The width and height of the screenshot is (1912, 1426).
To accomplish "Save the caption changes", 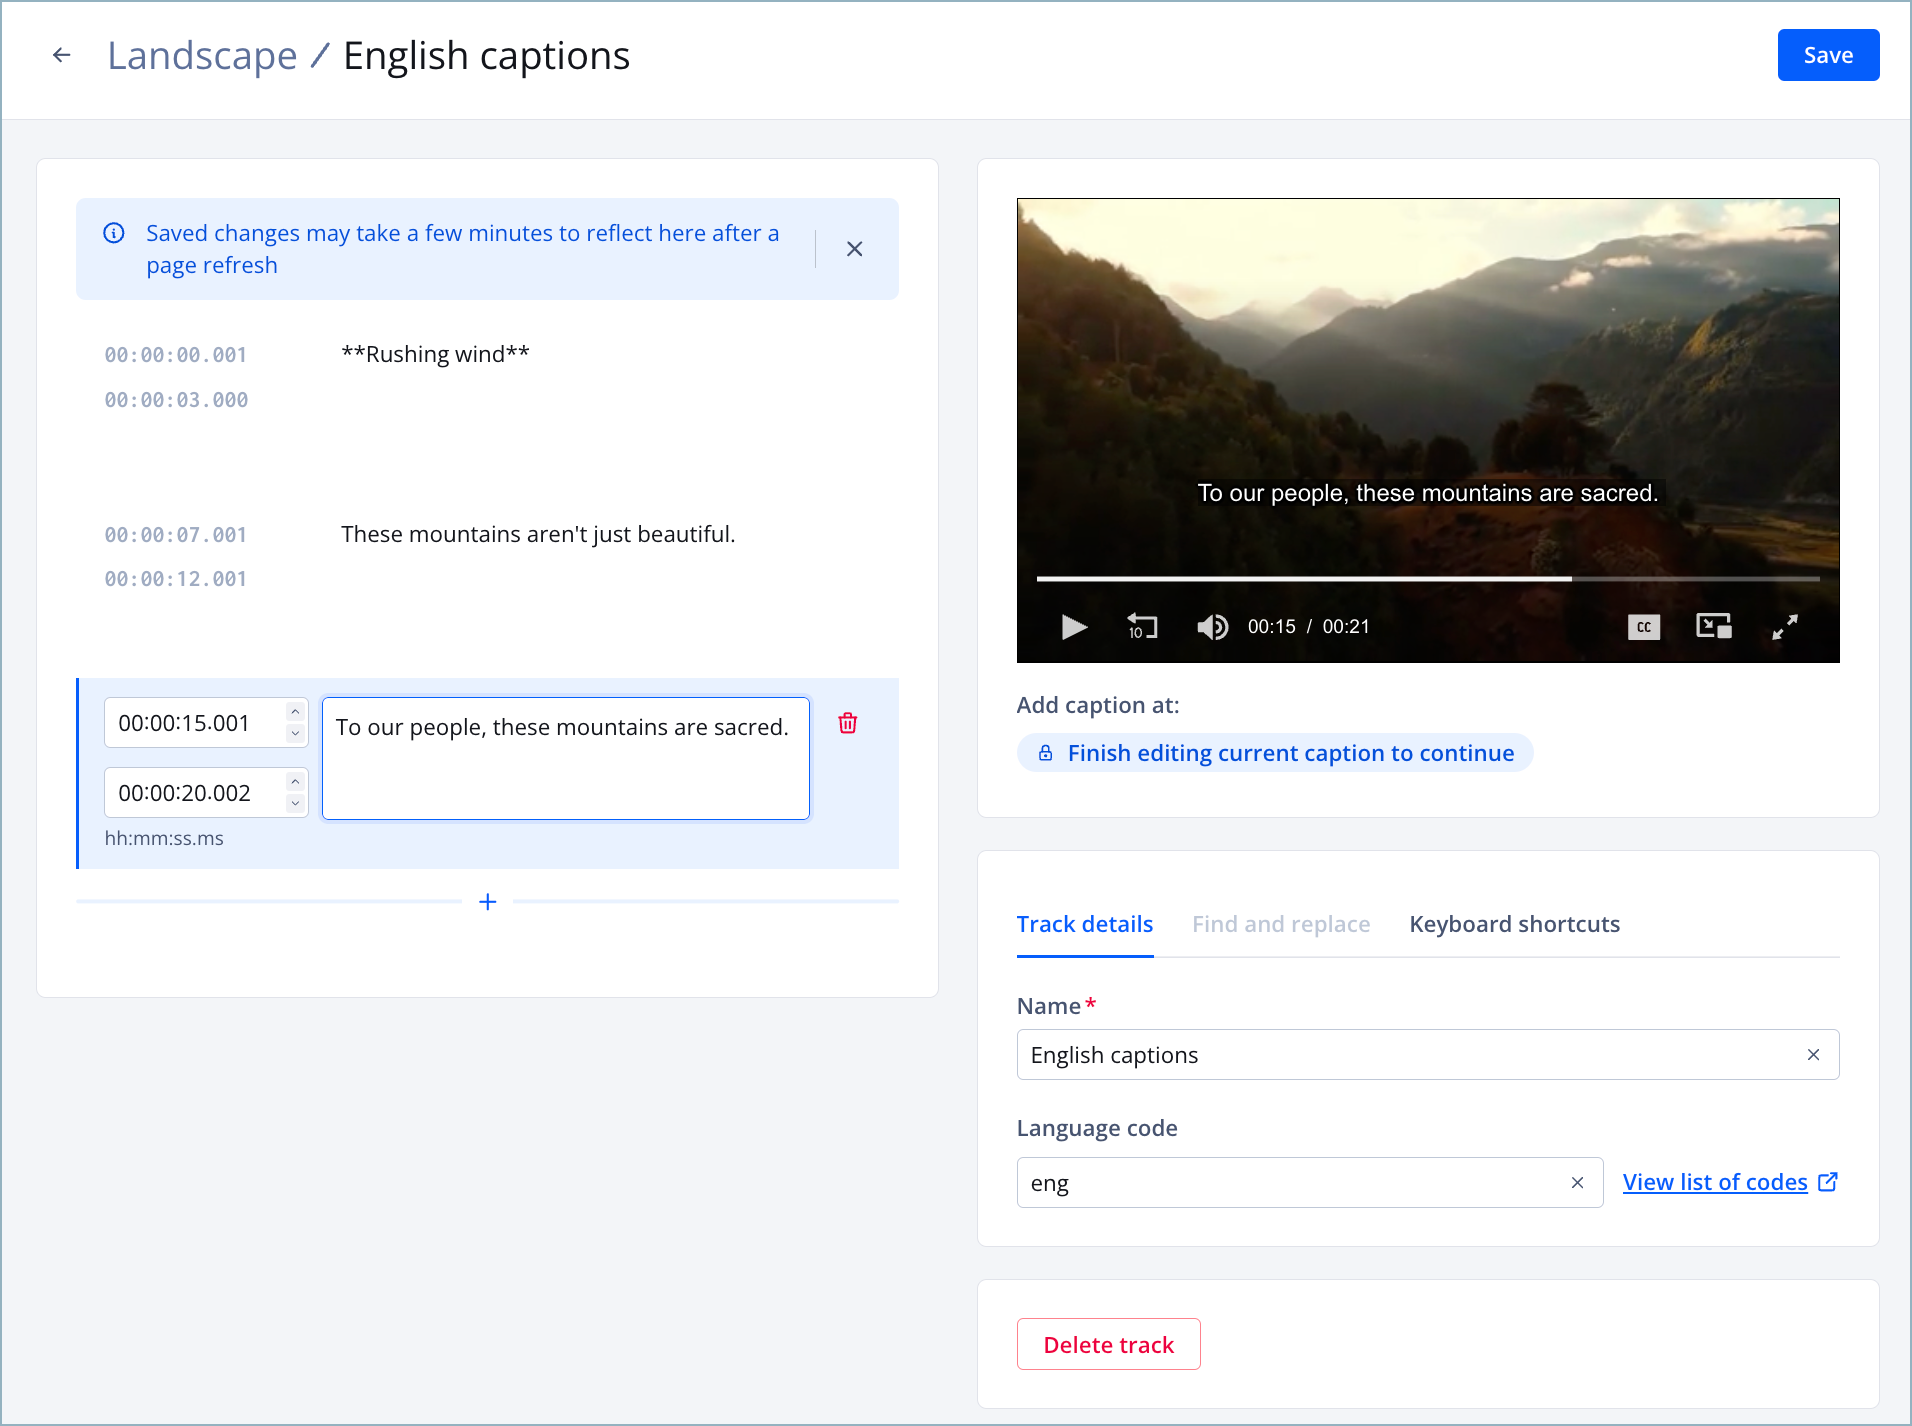I will 1828,55.
